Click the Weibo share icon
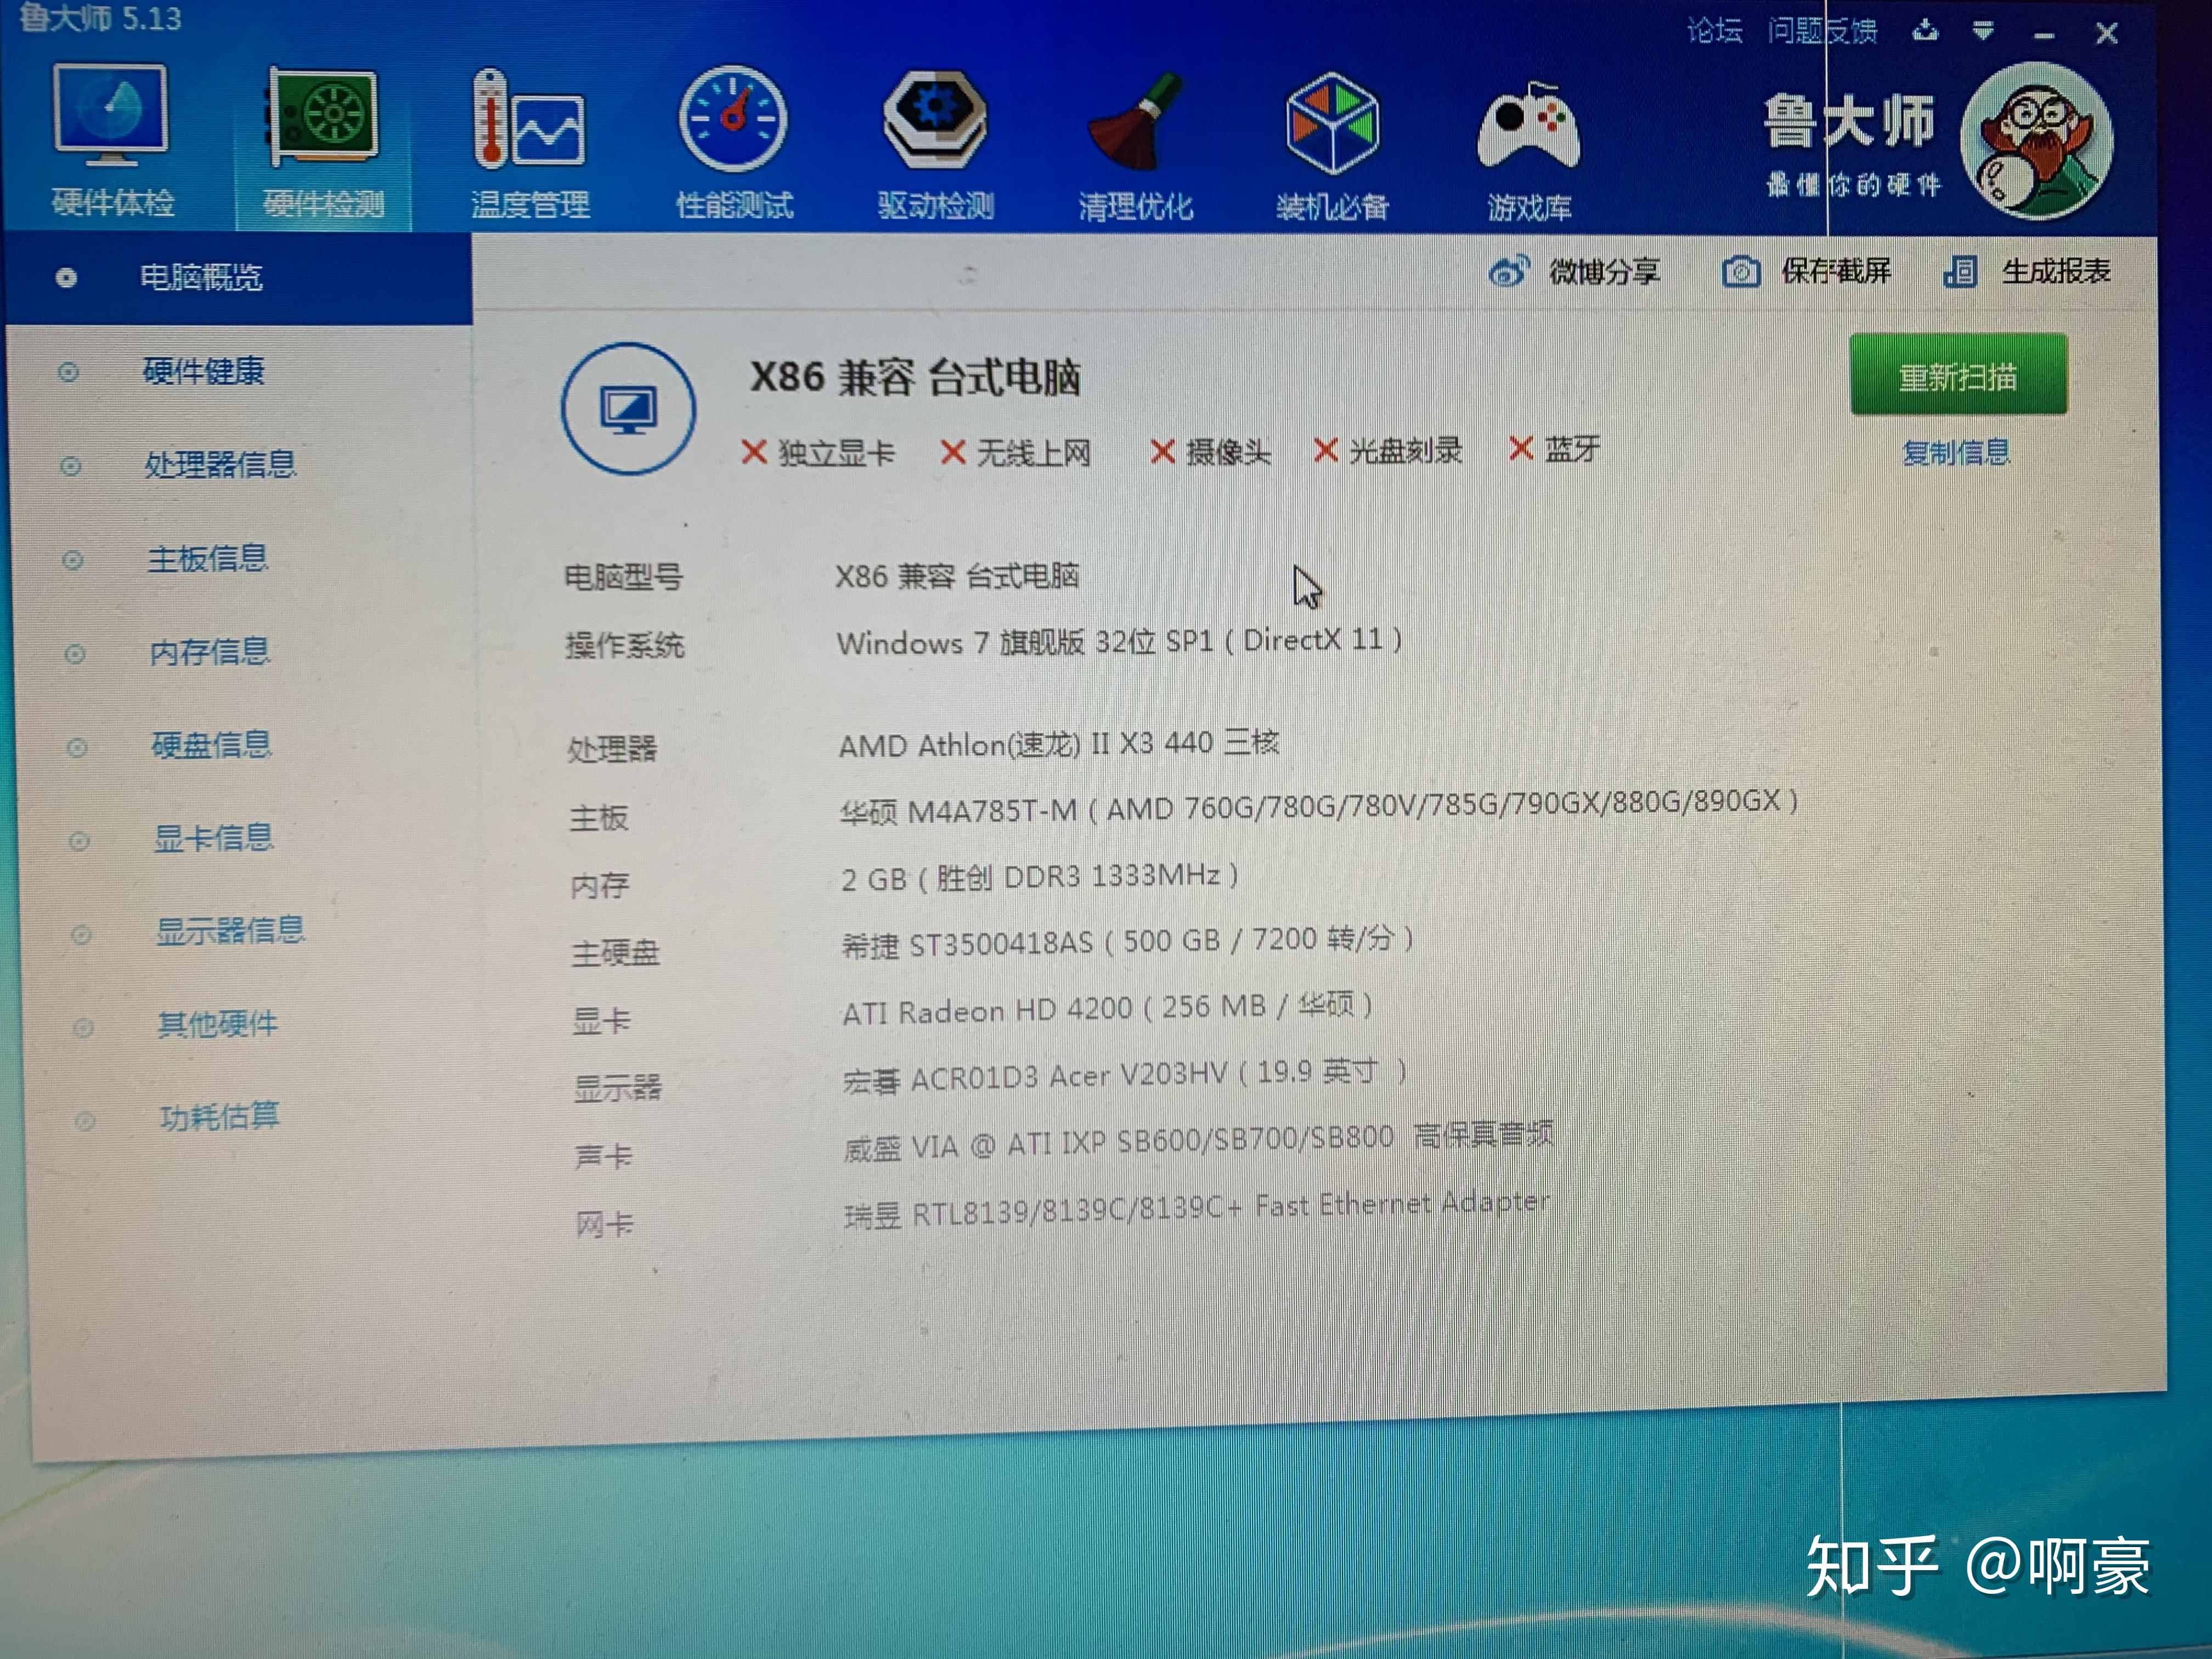The image size is (2212, 1659). click(x=1509, y=271)
